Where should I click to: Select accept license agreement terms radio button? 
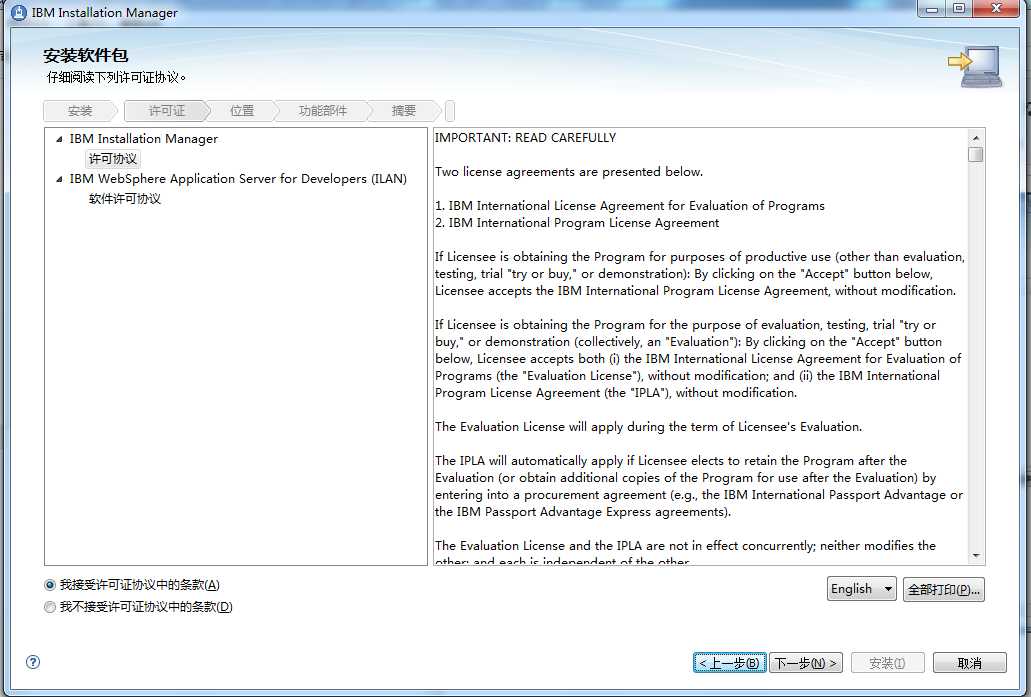coord(49,585)
